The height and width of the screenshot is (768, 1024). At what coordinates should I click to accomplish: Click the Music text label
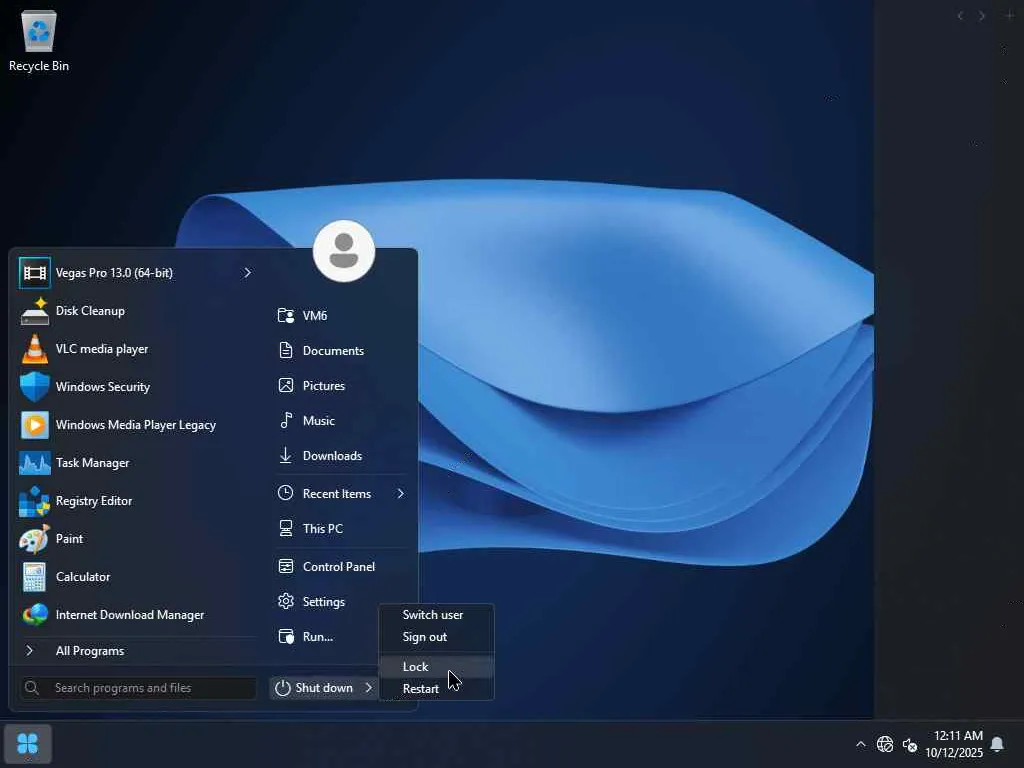pyautogui.click(x=319, y=421)
